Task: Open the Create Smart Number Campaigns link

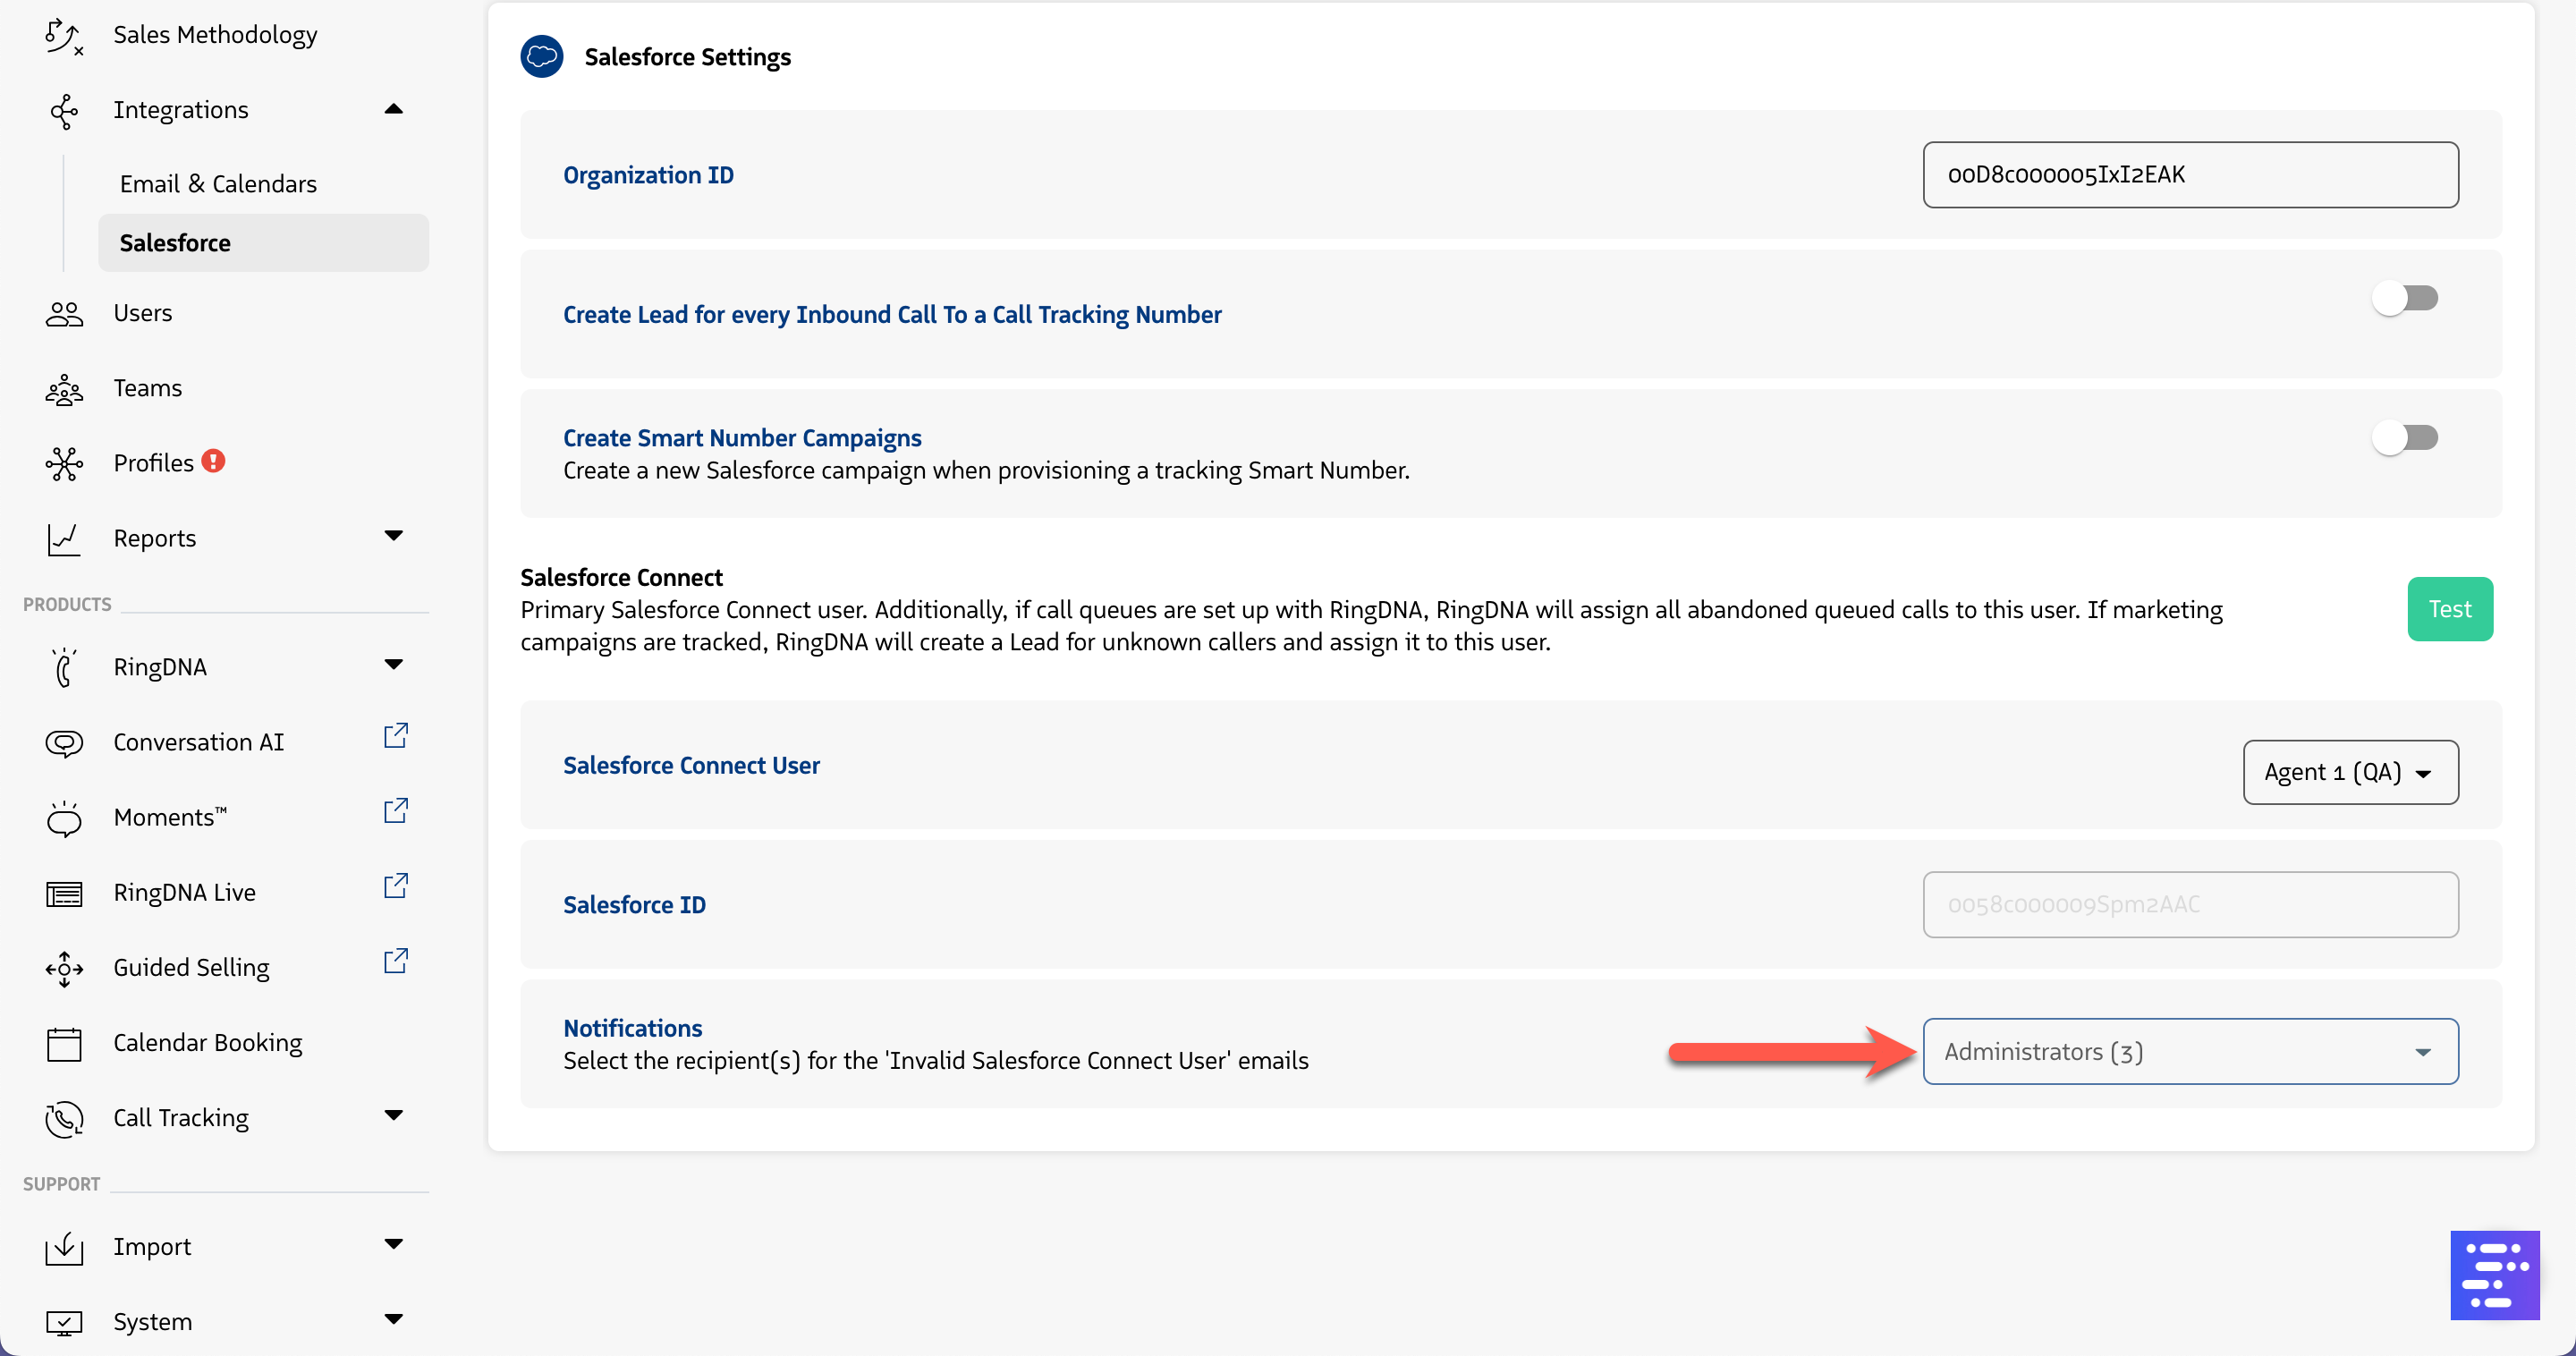Action: click(x=741, y=437)
